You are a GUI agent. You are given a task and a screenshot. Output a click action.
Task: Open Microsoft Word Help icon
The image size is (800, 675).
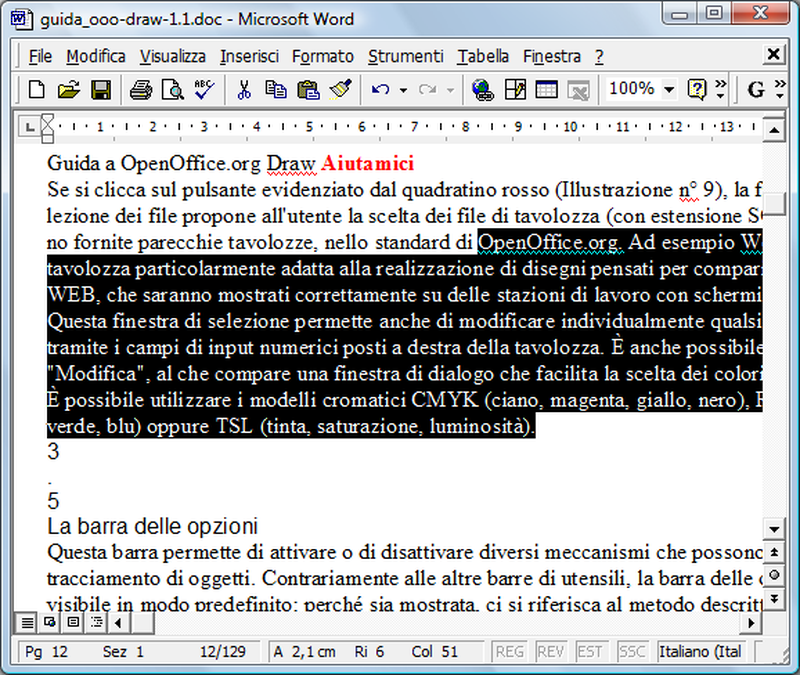(x=696, y=90)
